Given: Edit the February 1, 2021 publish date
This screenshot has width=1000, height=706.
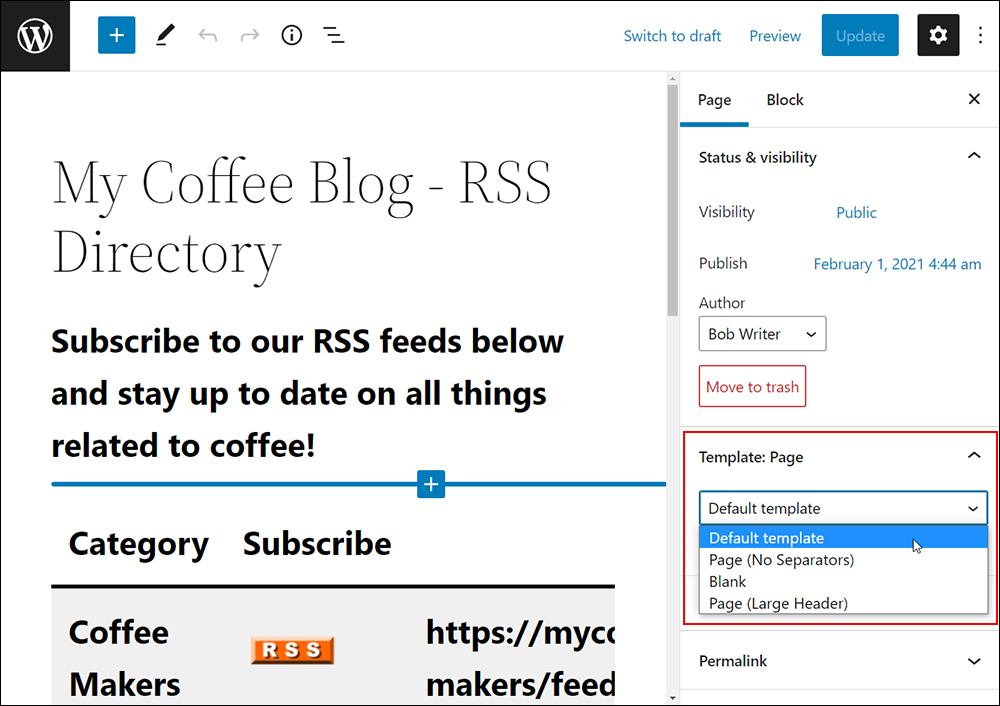Looking at the screenshot, I should [x=897, y=264].
